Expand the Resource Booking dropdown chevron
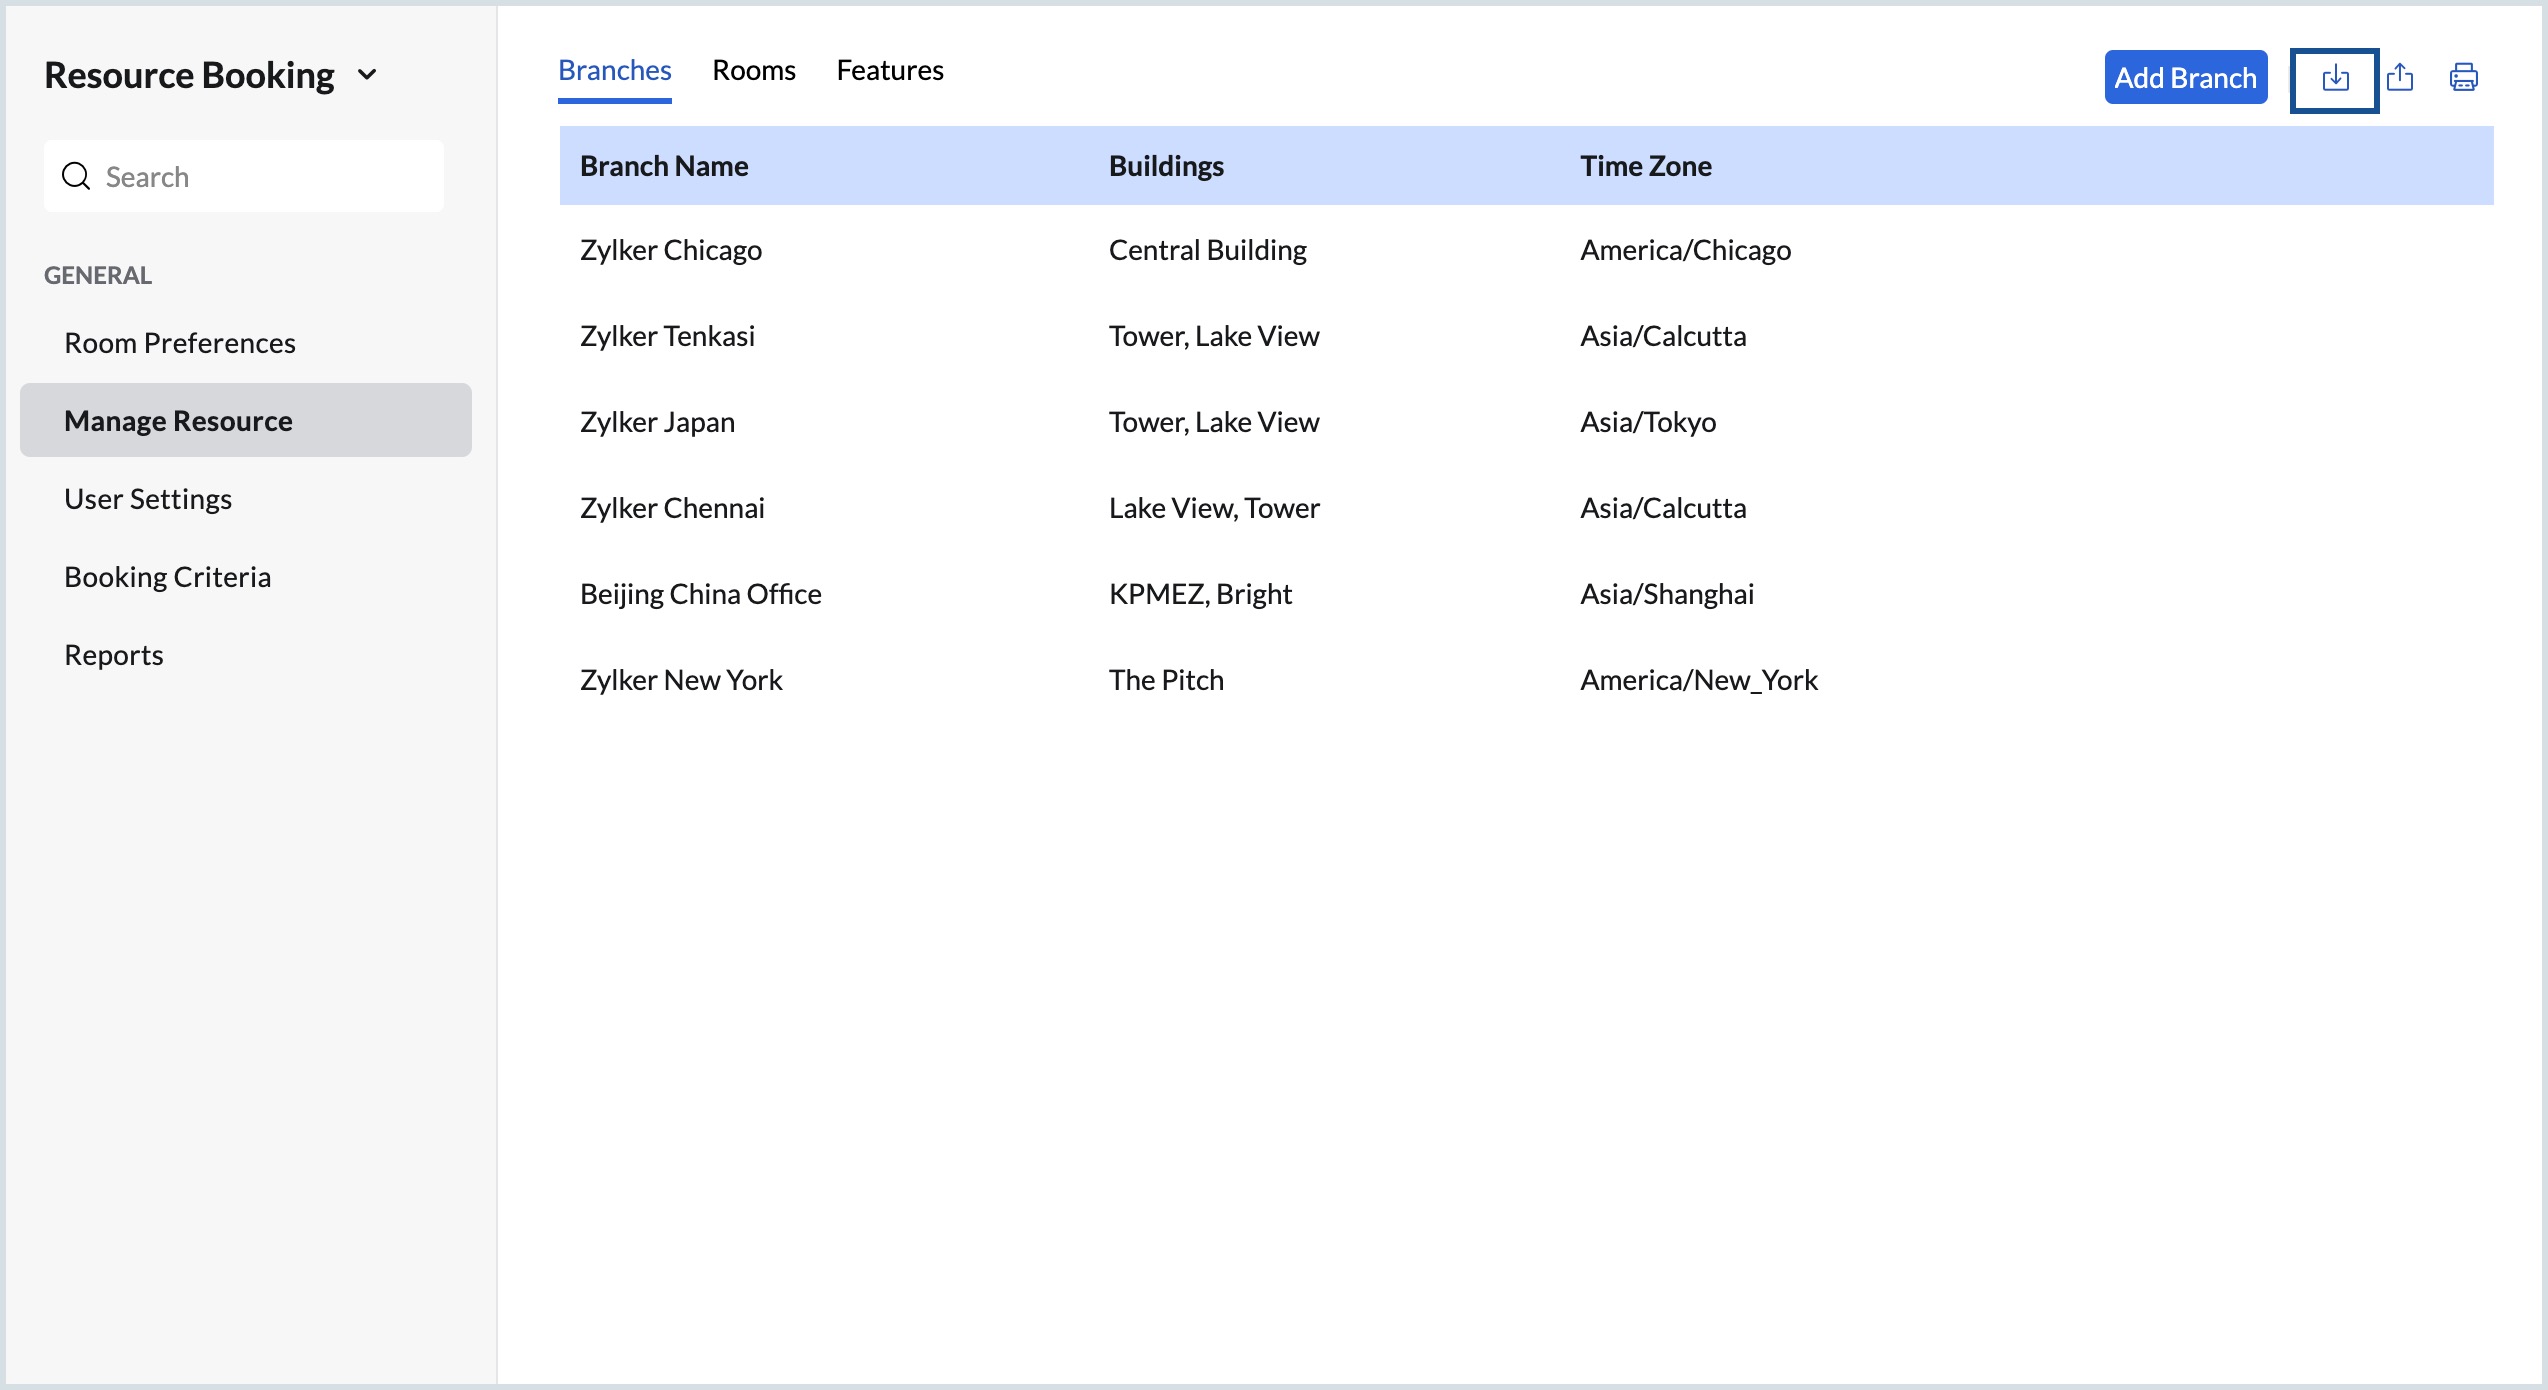This screenshot has height=1390, width=2548. click(367, 75)
